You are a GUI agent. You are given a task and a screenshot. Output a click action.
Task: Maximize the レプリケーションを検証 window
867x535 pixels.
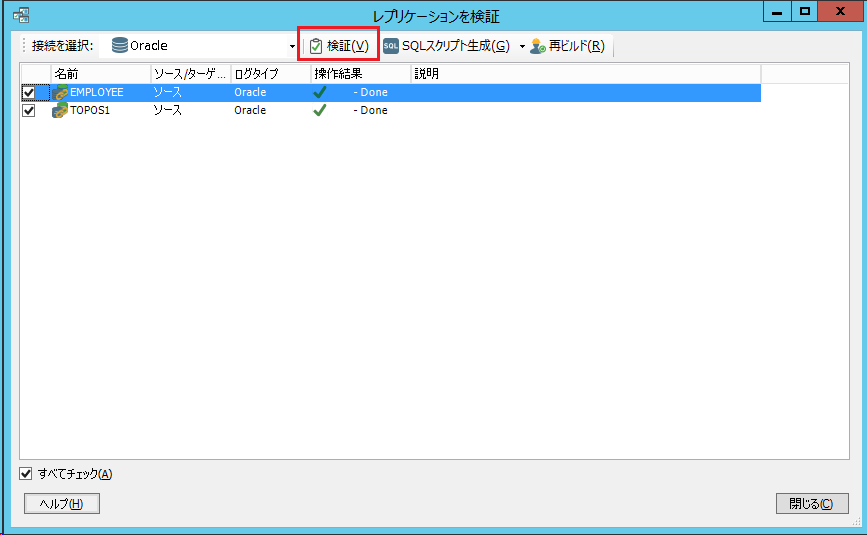804,11
